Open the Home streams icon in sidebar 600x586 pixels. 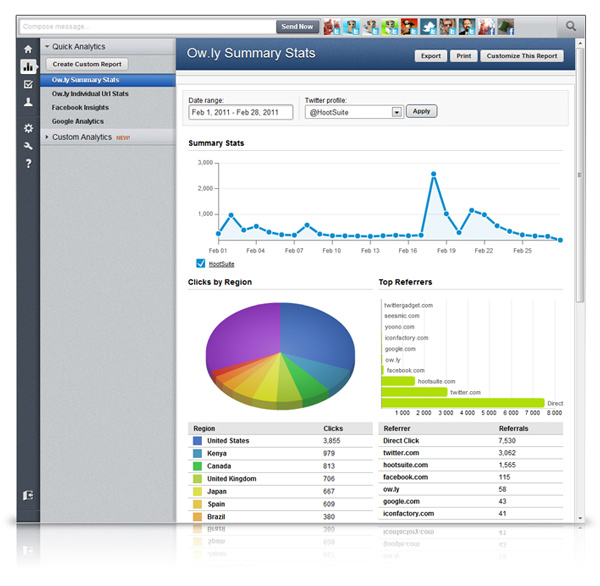coord(28,49)
